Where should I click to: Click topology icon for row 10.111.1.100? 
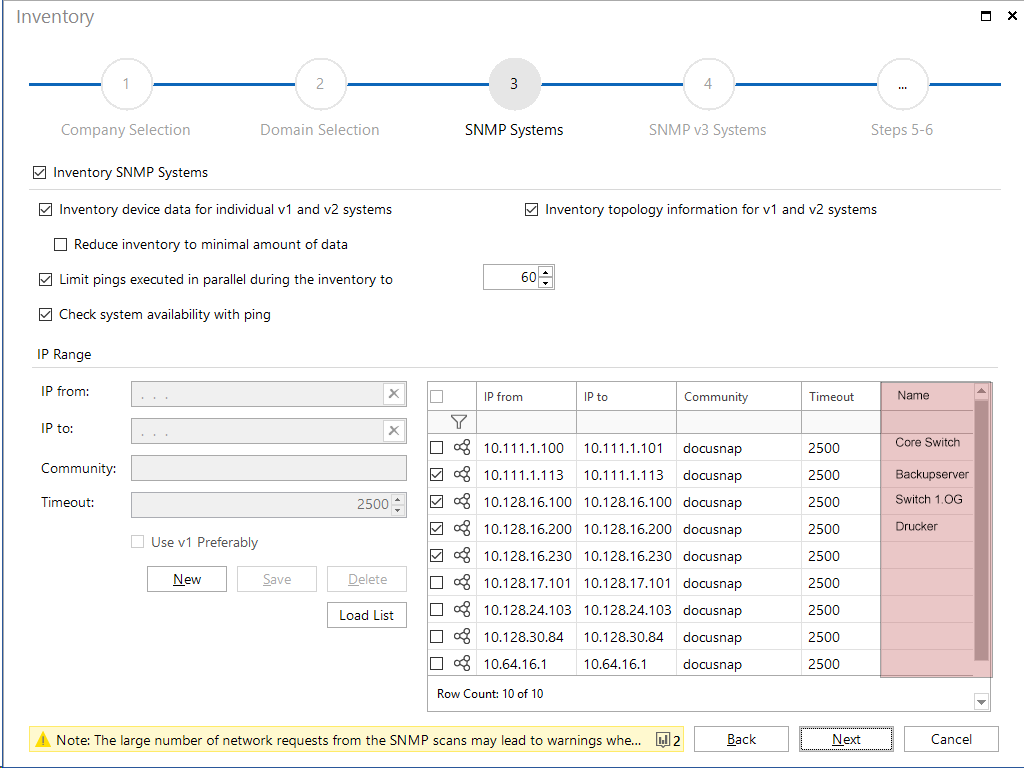click(x=462, y=448)
